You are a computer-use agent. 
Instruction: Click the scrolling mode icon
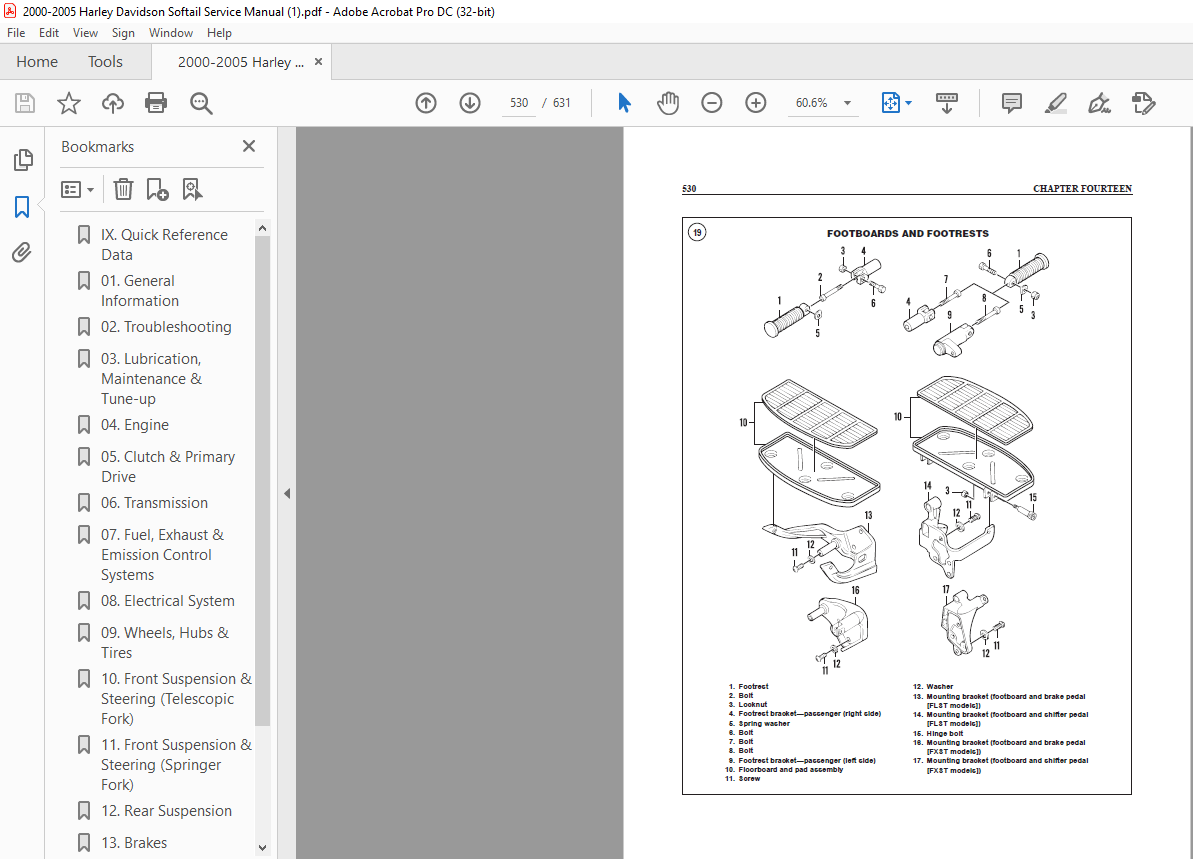tap(946, 103)
